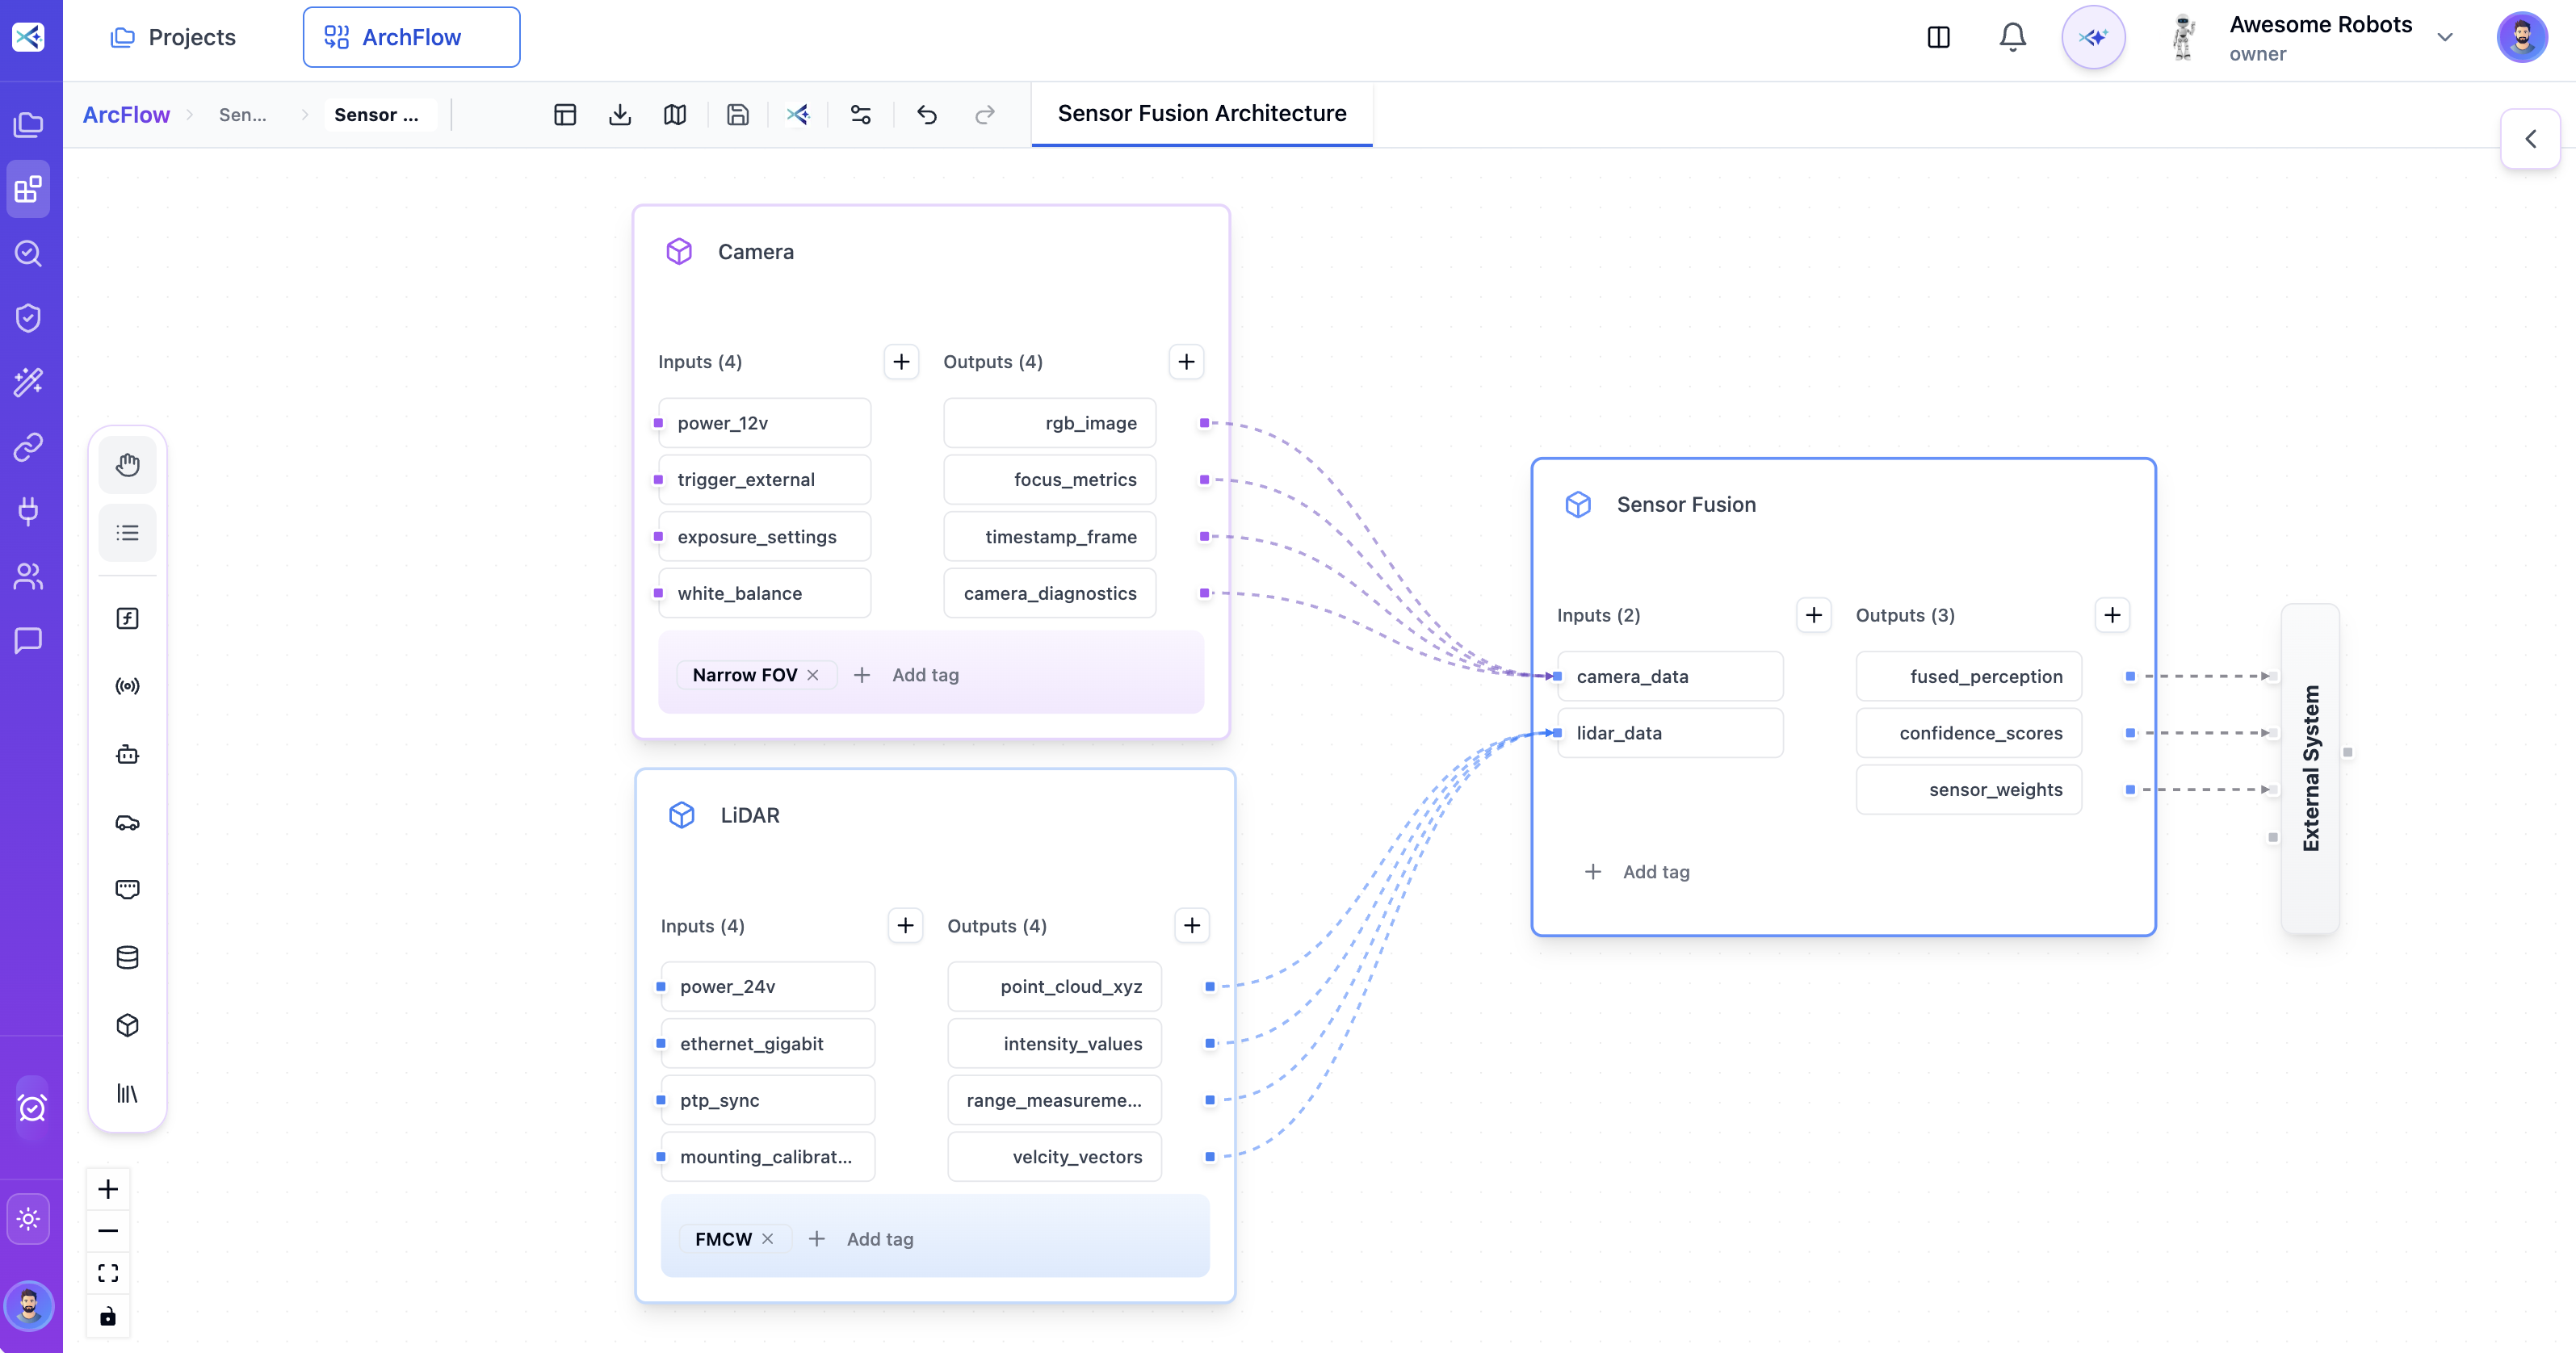Undo the last change
Image resolution: width=2576 pixels, height=1353 pixels.
[926, 115]
